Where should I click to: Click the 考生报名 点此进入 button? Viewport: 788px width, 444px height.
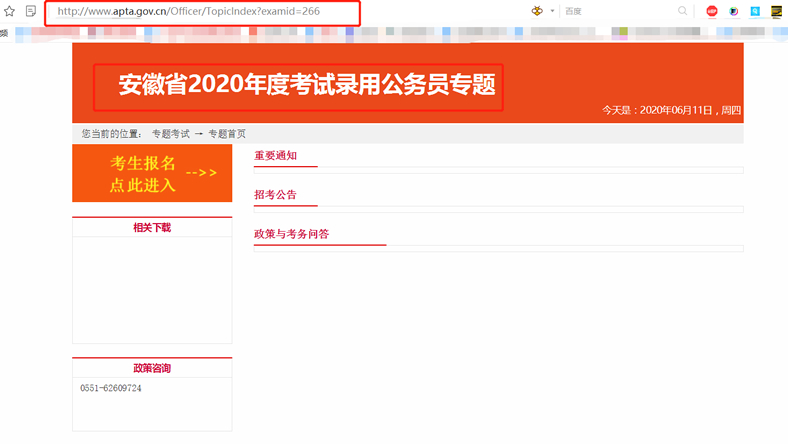tap(152, 173)
